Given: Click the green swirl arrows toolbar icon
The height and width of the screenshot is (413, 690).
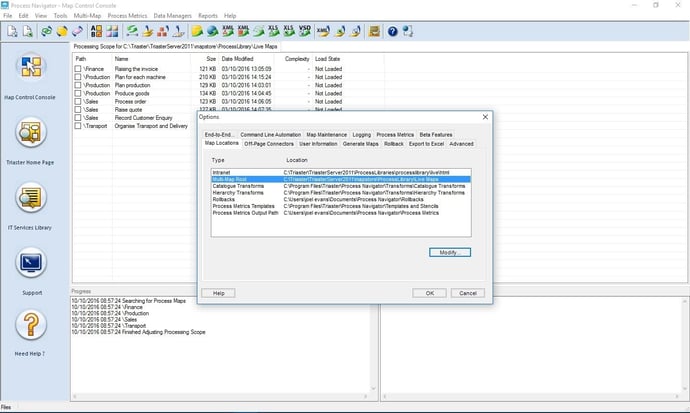Looking at the screenshot, I should pyautogui.click(x=132, y=31).
